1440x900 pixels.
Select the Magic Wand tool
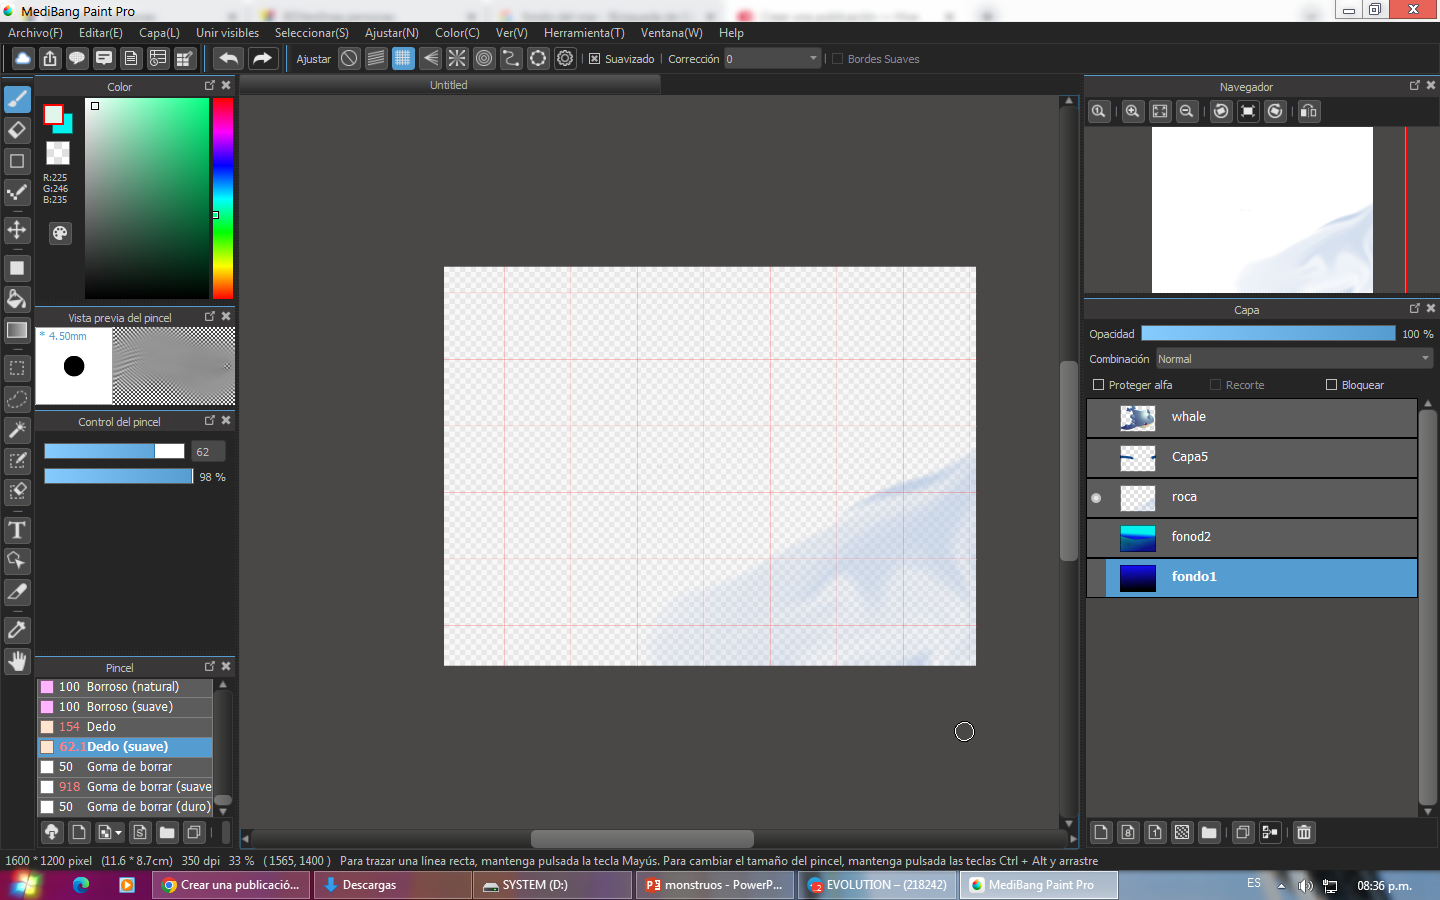(x=17, y=430)
